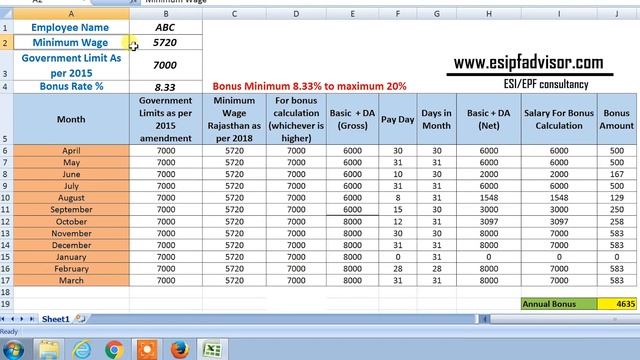Select June's Bonus Amount 167
Viewport: 640px width, 360px height.
point(617,174)
